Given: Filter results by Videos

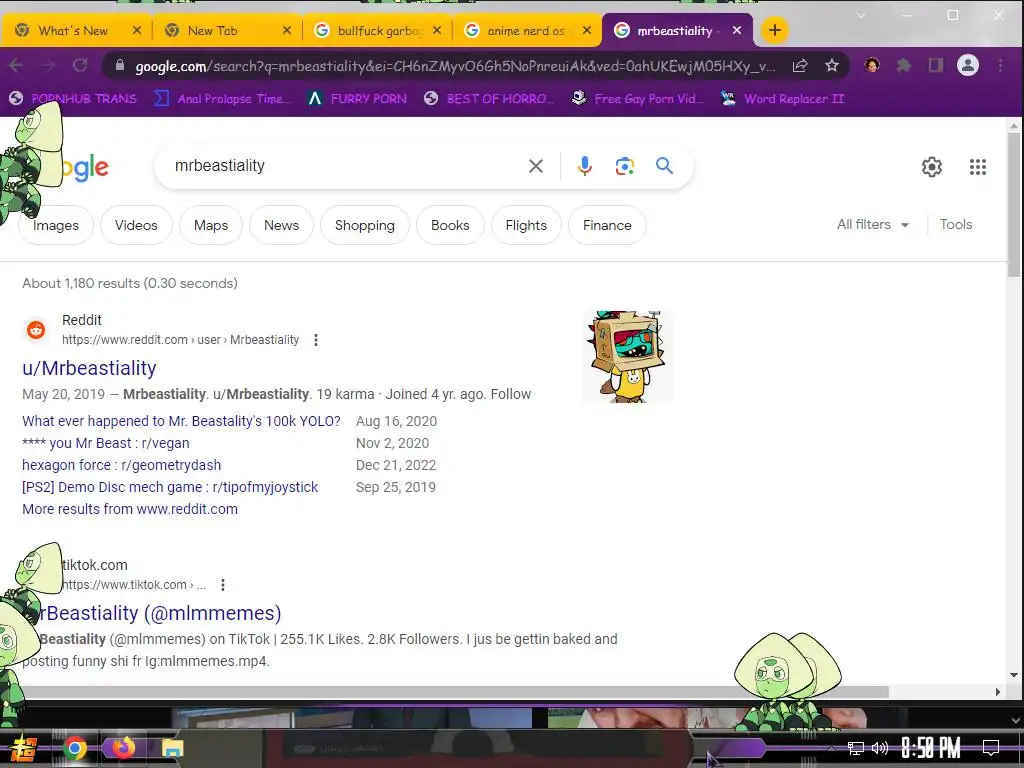Looking at the screenshot, I should tap(136, 225).
